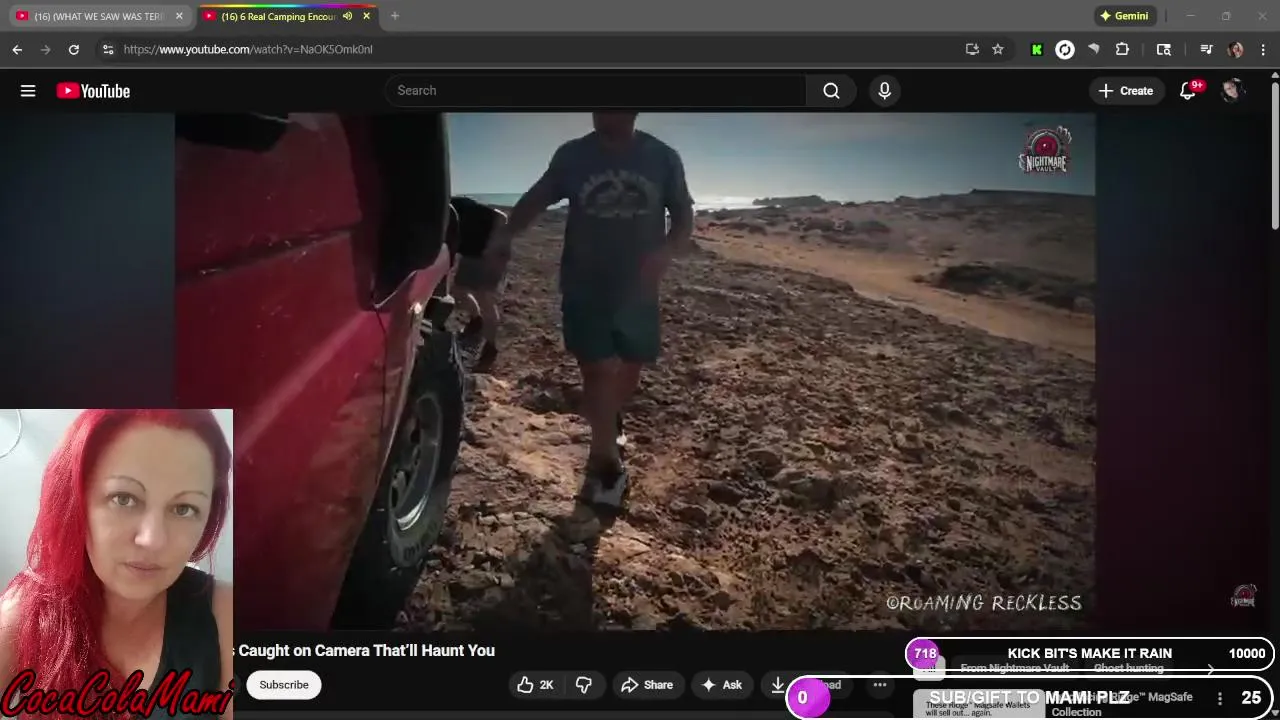View site information icon in address bar
Screen dimensions: 1280x720
(x=108, y=49)
